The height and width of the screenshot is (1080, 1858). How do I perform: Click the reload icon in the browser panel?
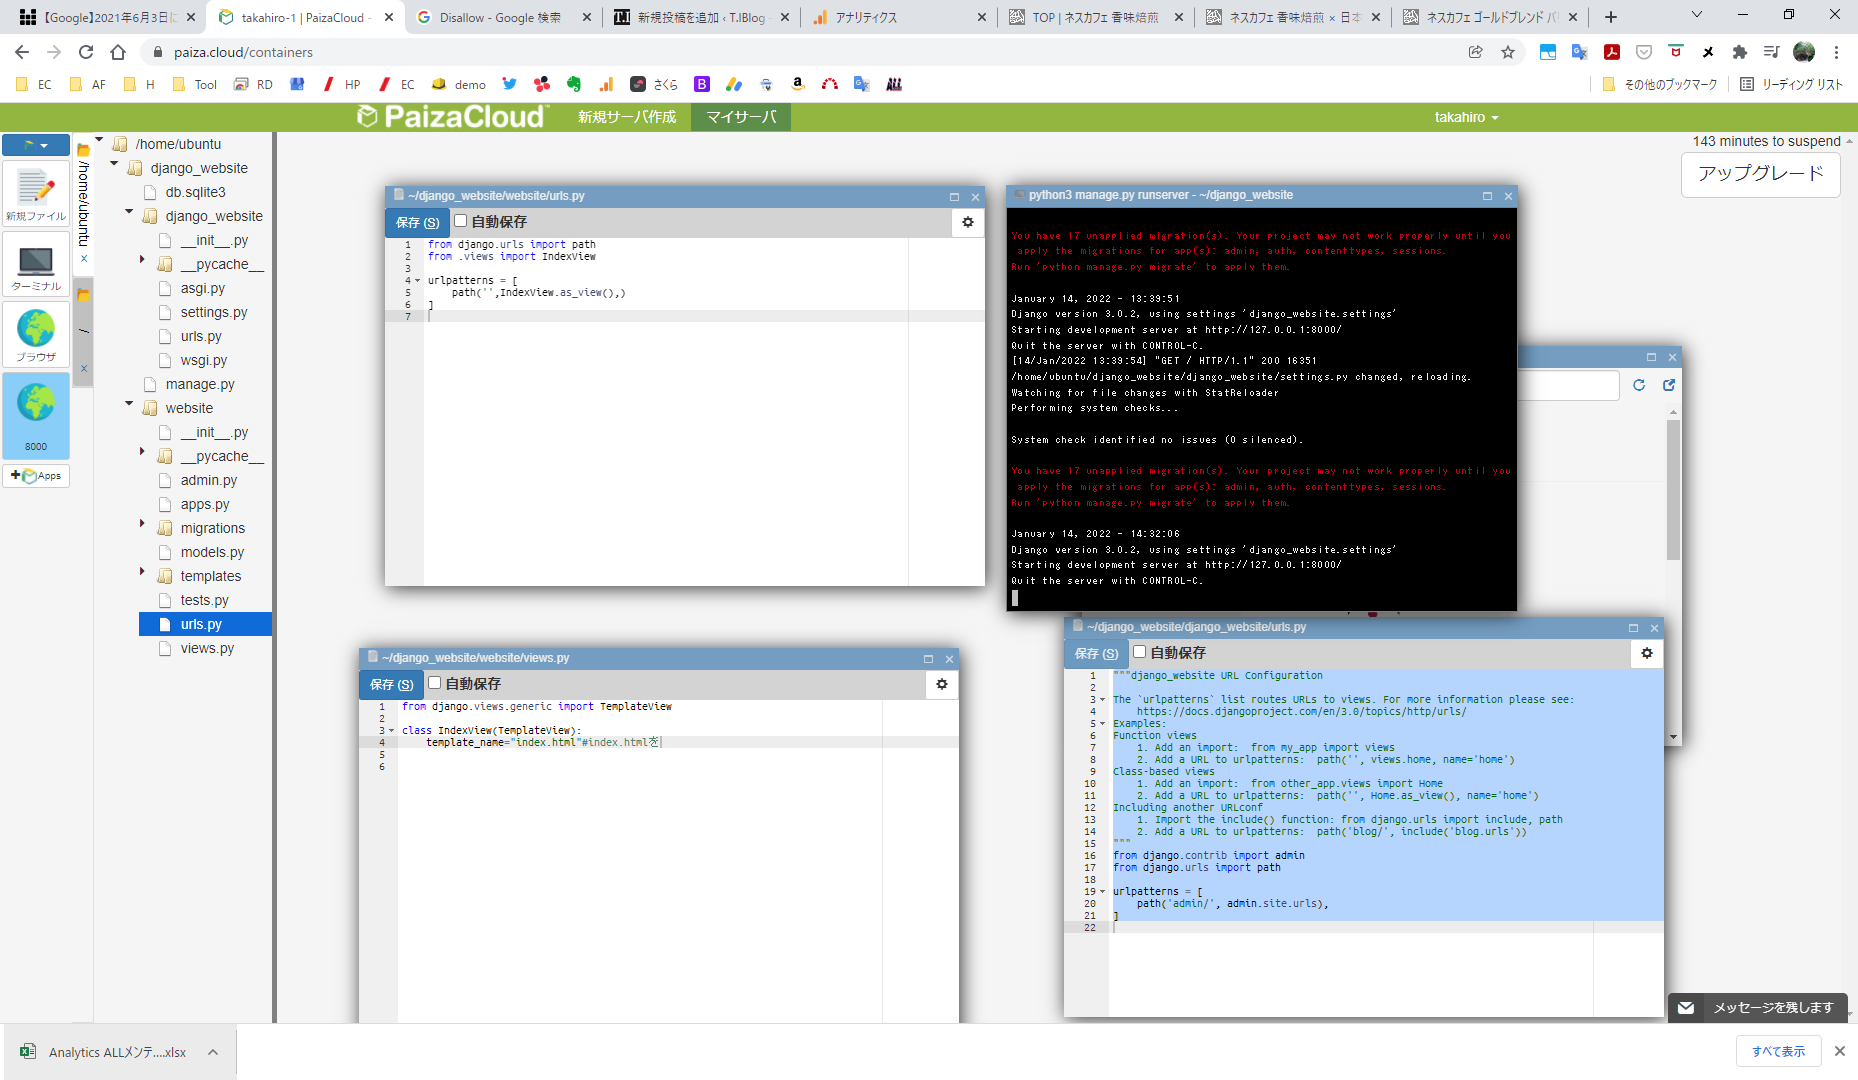pos(1639,385)
